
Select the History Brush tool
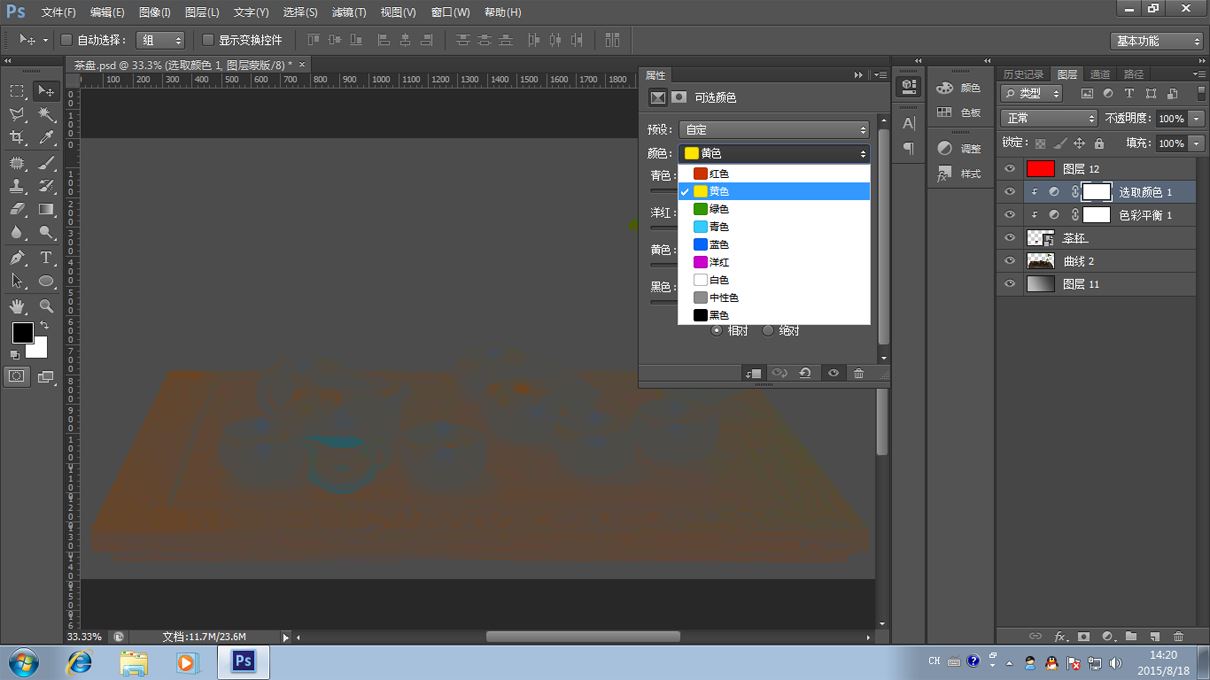click(x=46, y=186)
